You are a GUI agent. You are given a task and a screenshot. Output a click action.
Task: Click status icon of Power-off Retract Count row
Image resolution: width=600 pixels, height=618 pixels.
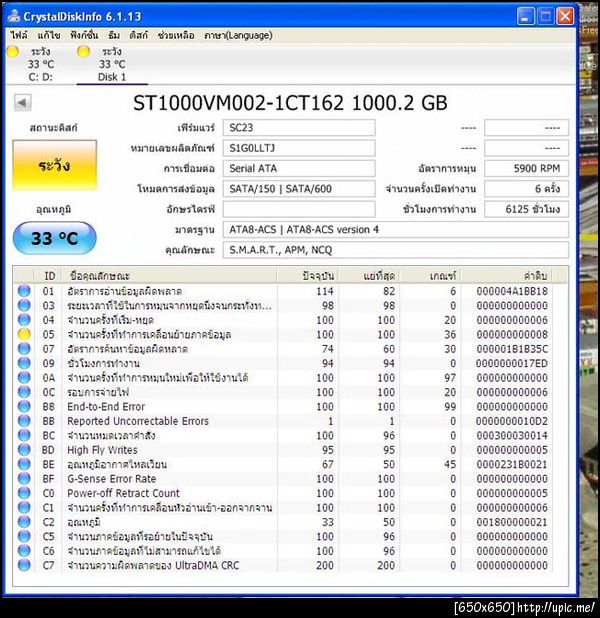click(x=24, y=493)
